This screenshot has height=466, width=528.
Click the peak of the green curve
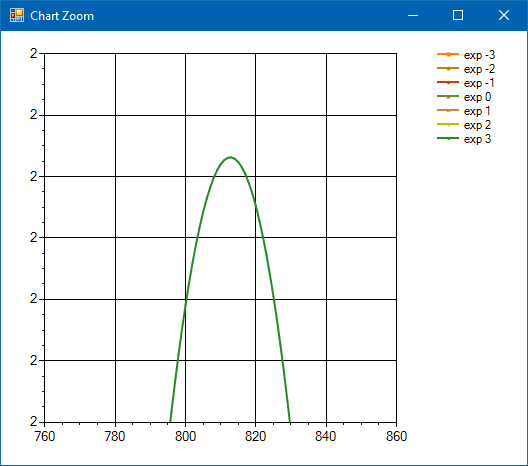click(x=230, y=157)
